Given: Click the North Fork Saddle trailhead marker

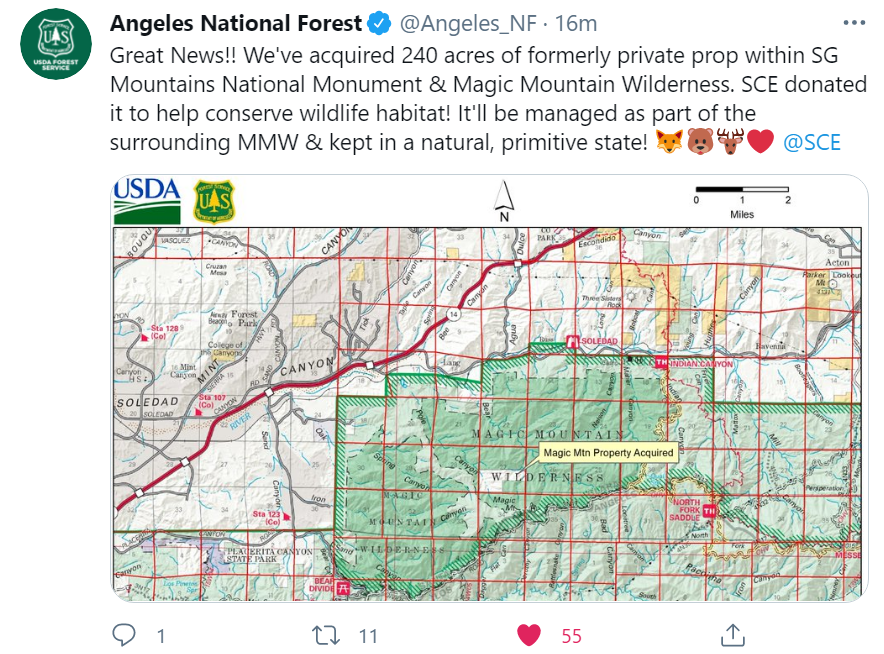Looking at the screenshot, I should (711, 511).
